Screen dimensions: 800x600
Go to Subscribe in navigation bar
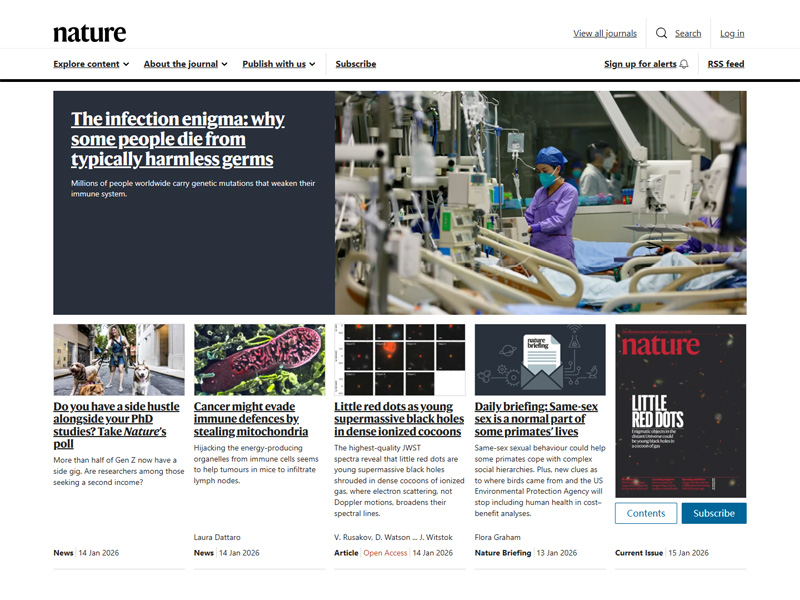[x=356, y=64]
